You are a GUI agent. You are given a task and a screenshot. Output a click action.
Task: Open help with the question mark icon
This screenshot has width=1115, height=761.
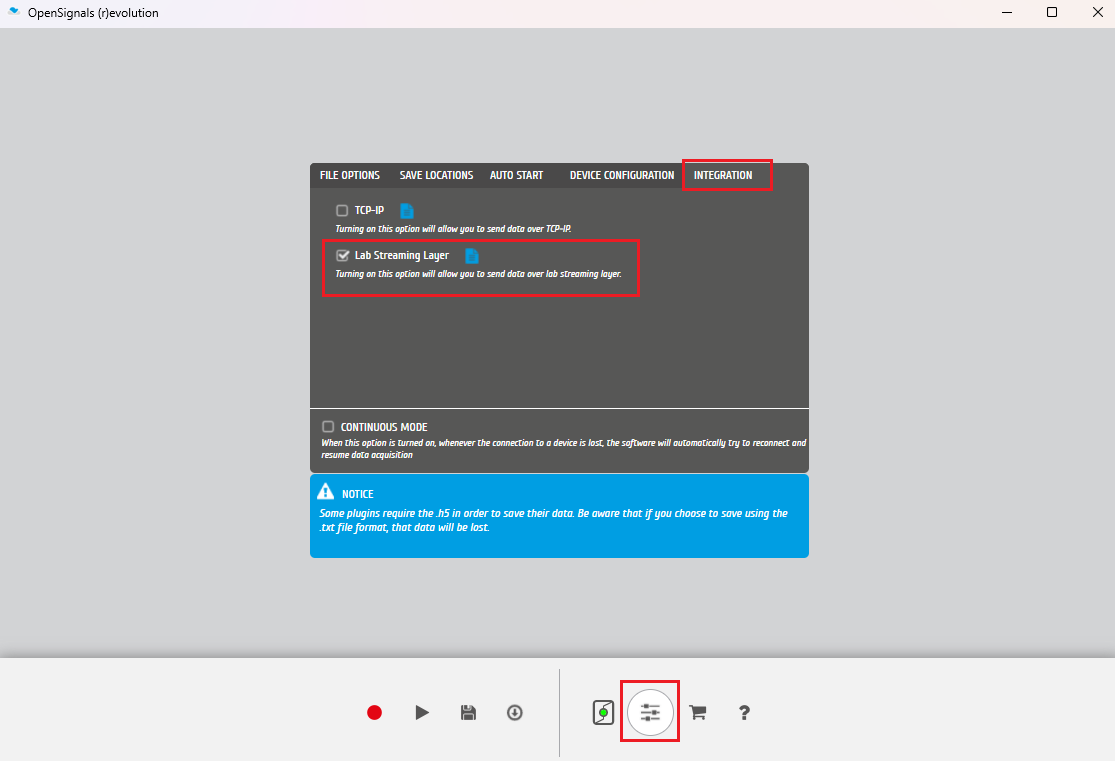click(x=744, y=713)
